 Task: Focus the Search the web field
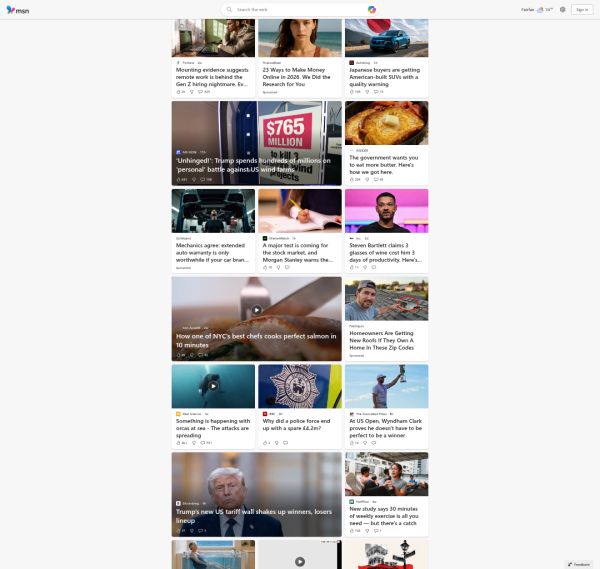[x=300, y=10]
